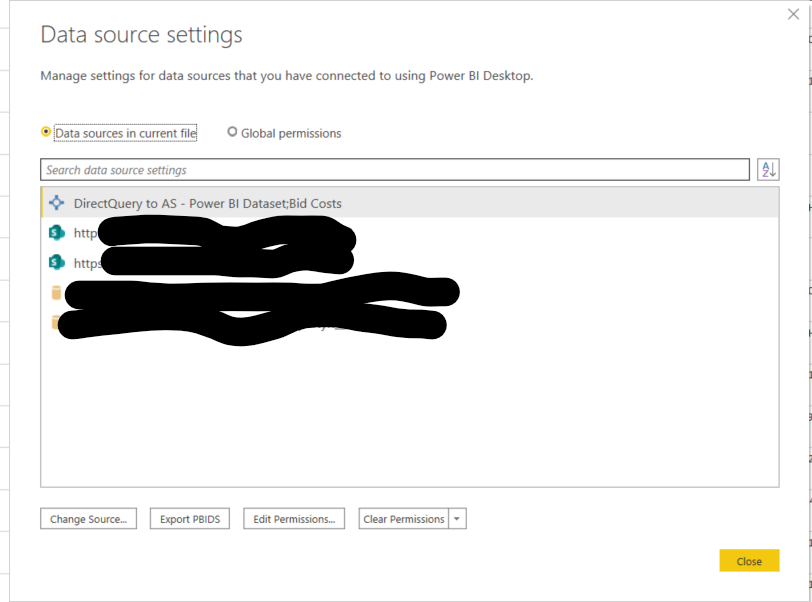Close the dialog with the X icon
Image resolution: width=812 pixels, height=602 pixels.
click(x=793, y=14)
